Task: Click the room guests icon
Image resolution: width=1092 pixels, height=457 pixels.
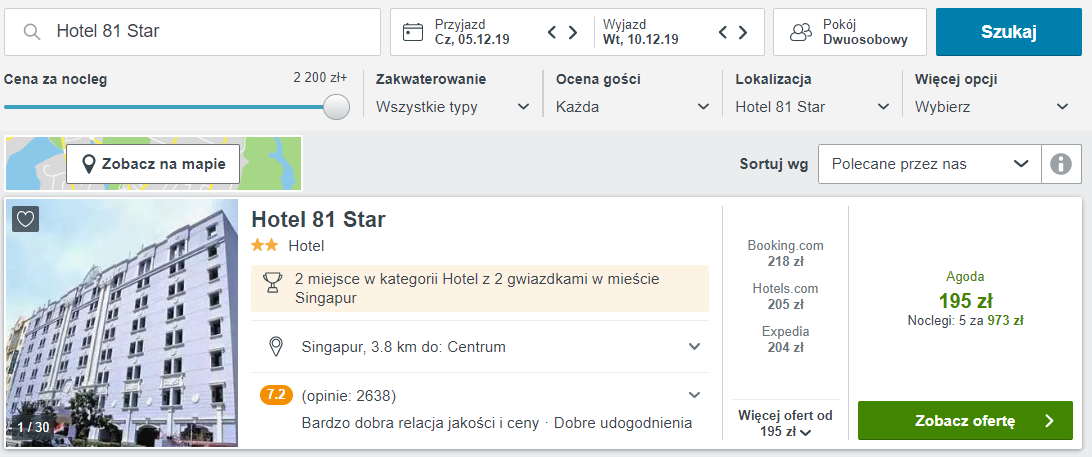Action: 800,32
